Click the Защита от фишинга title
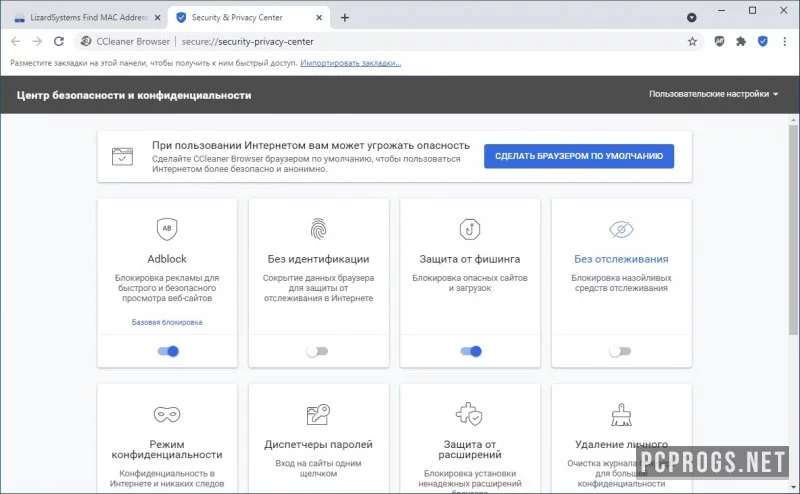Image resolution: width=800 pixels, height=494 pixels. (469, 259)
